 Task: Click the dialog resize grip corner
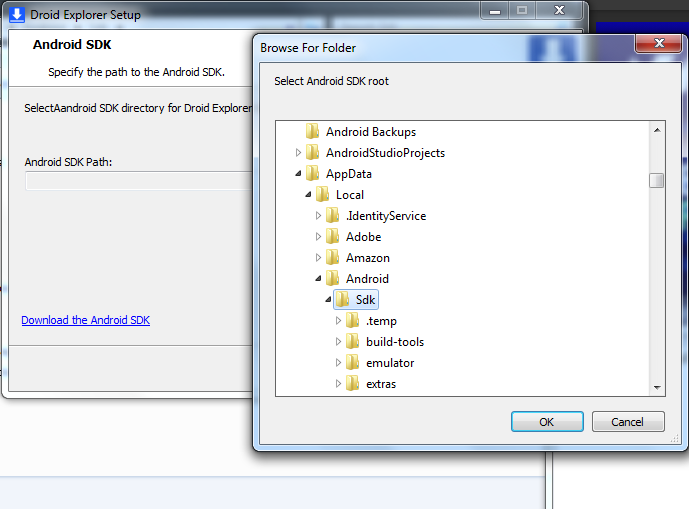(675, 438)
